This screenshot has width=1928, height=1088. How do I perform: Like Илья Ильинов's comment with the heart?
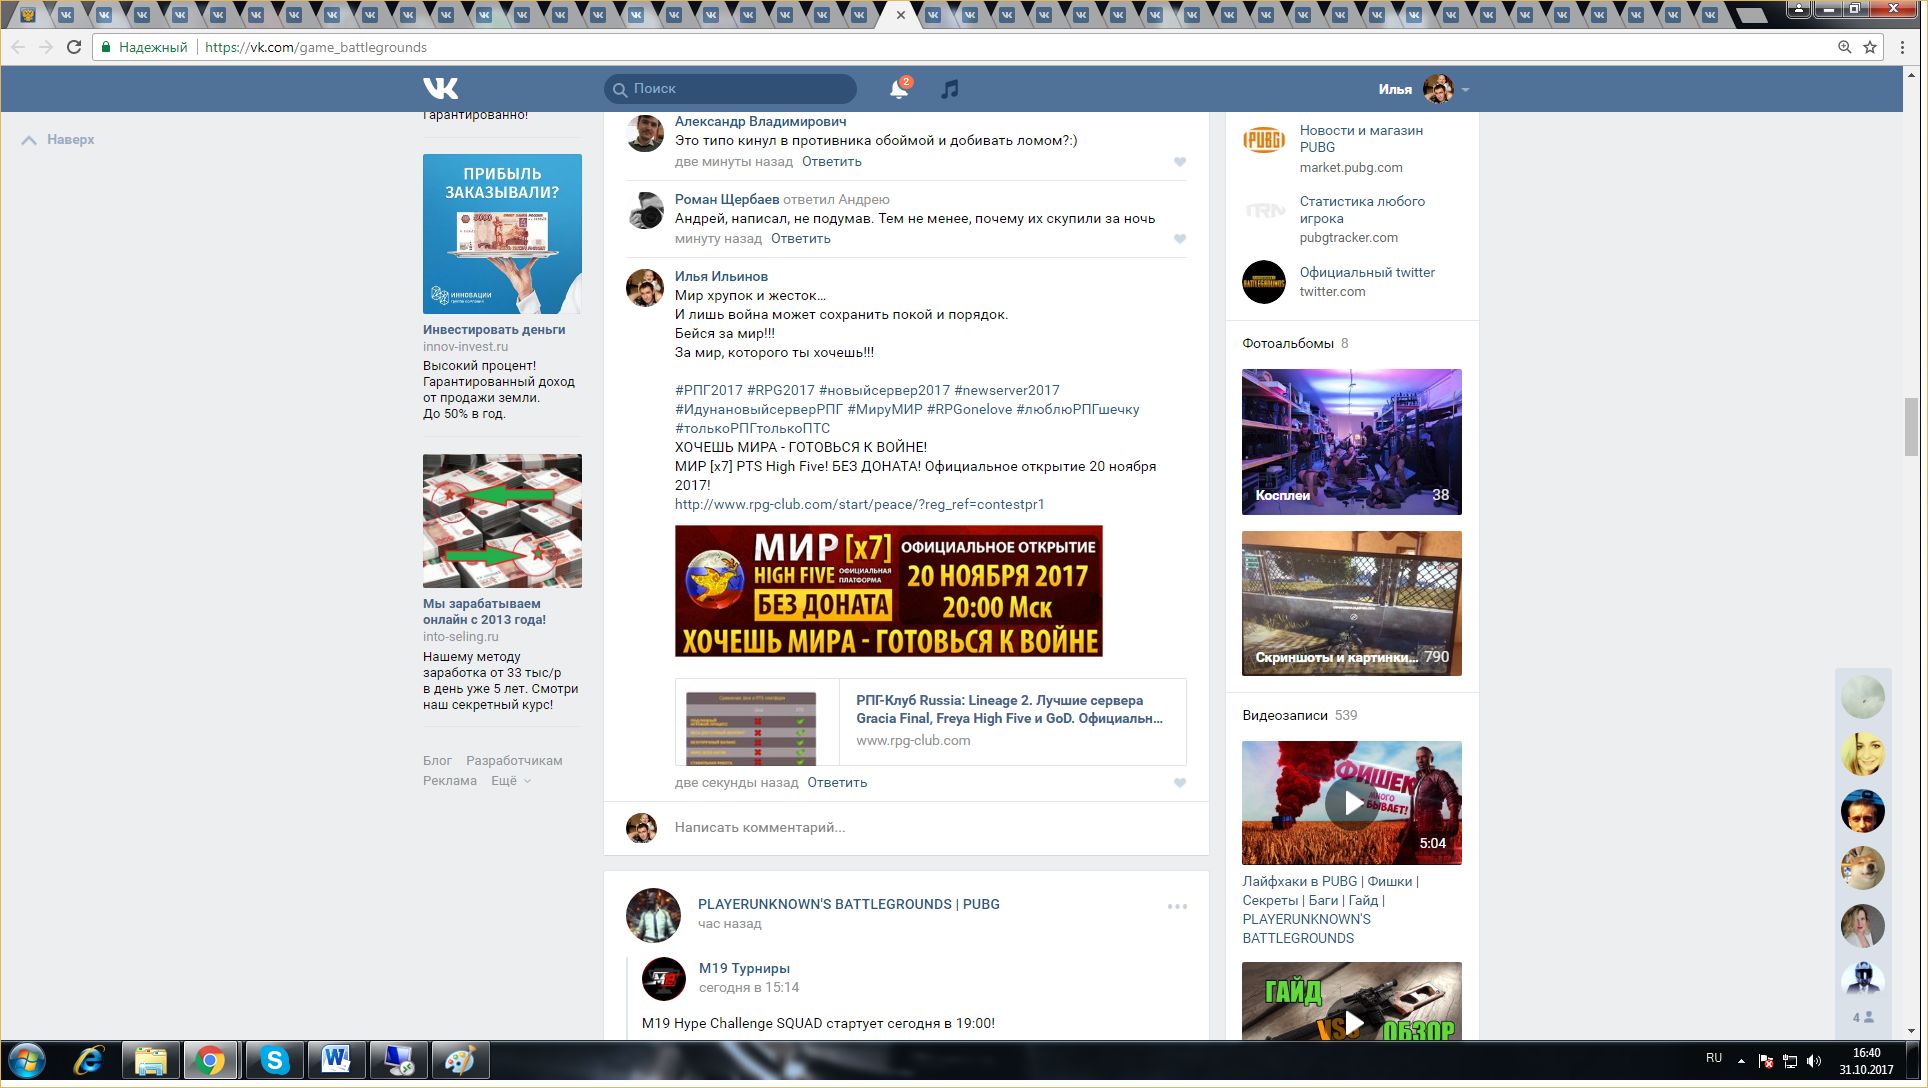[1180, 783]
